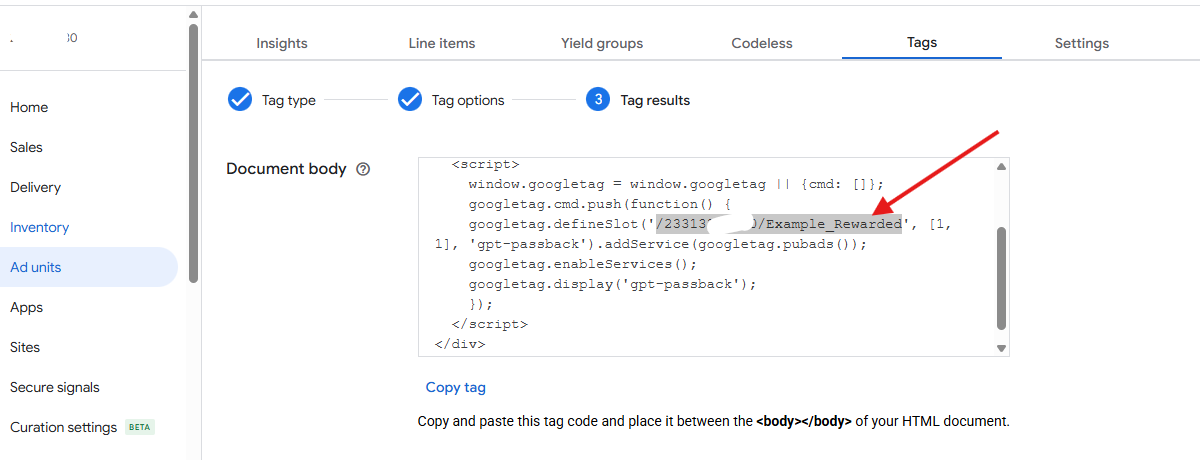Click the Tag options completed checkmark step
Viewport: 1200px width, 460px height.
coord(410,100)
